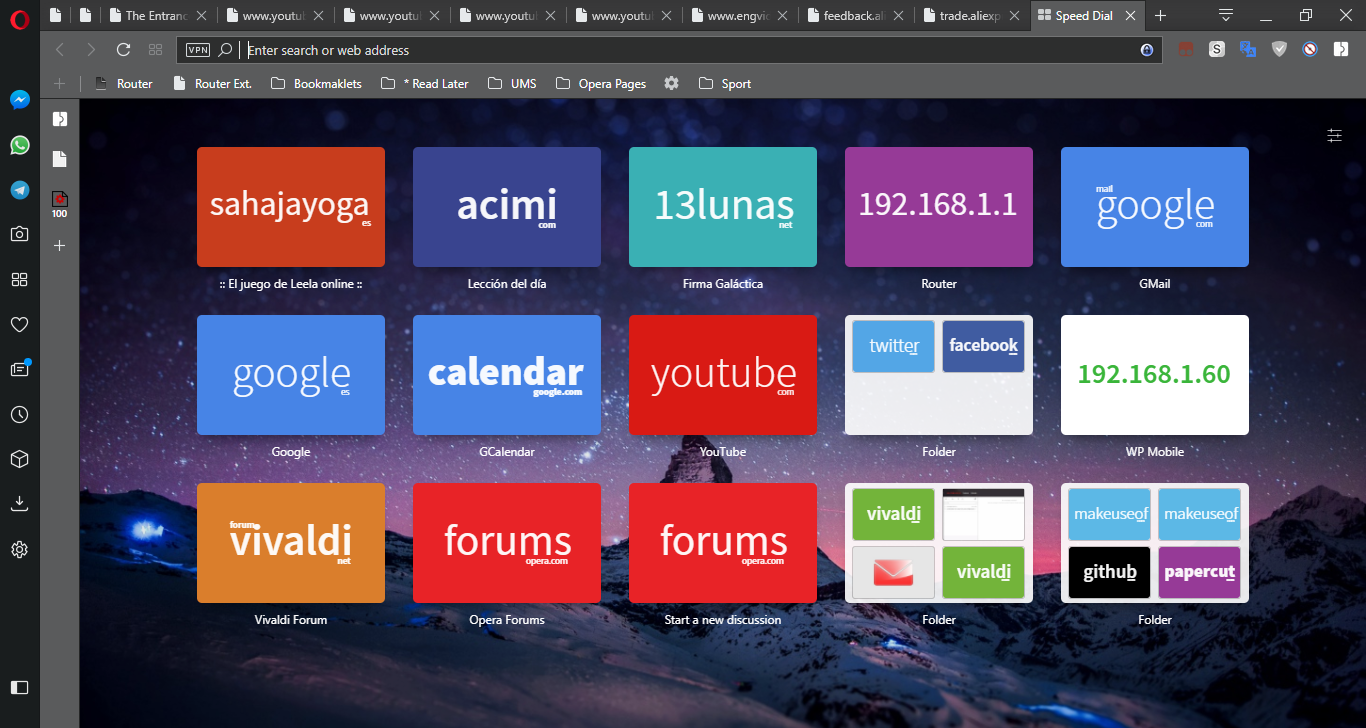Toggle the sidebar panel at bottom-left corner icon
This screenshot has height=728, width=1366.
click(19, 687)
